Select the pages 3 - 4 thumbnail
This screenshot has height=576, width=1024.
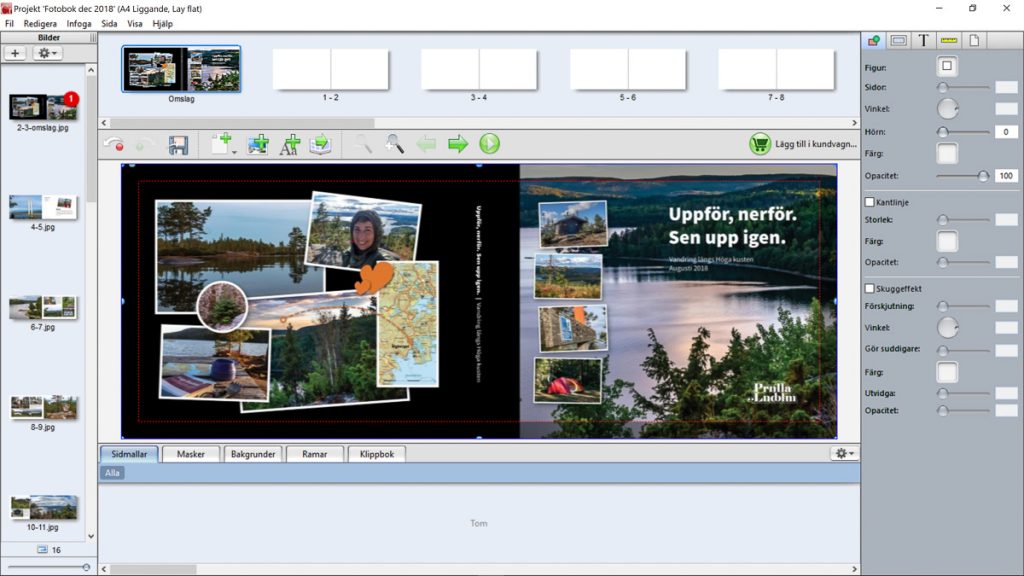pos(479,69)
